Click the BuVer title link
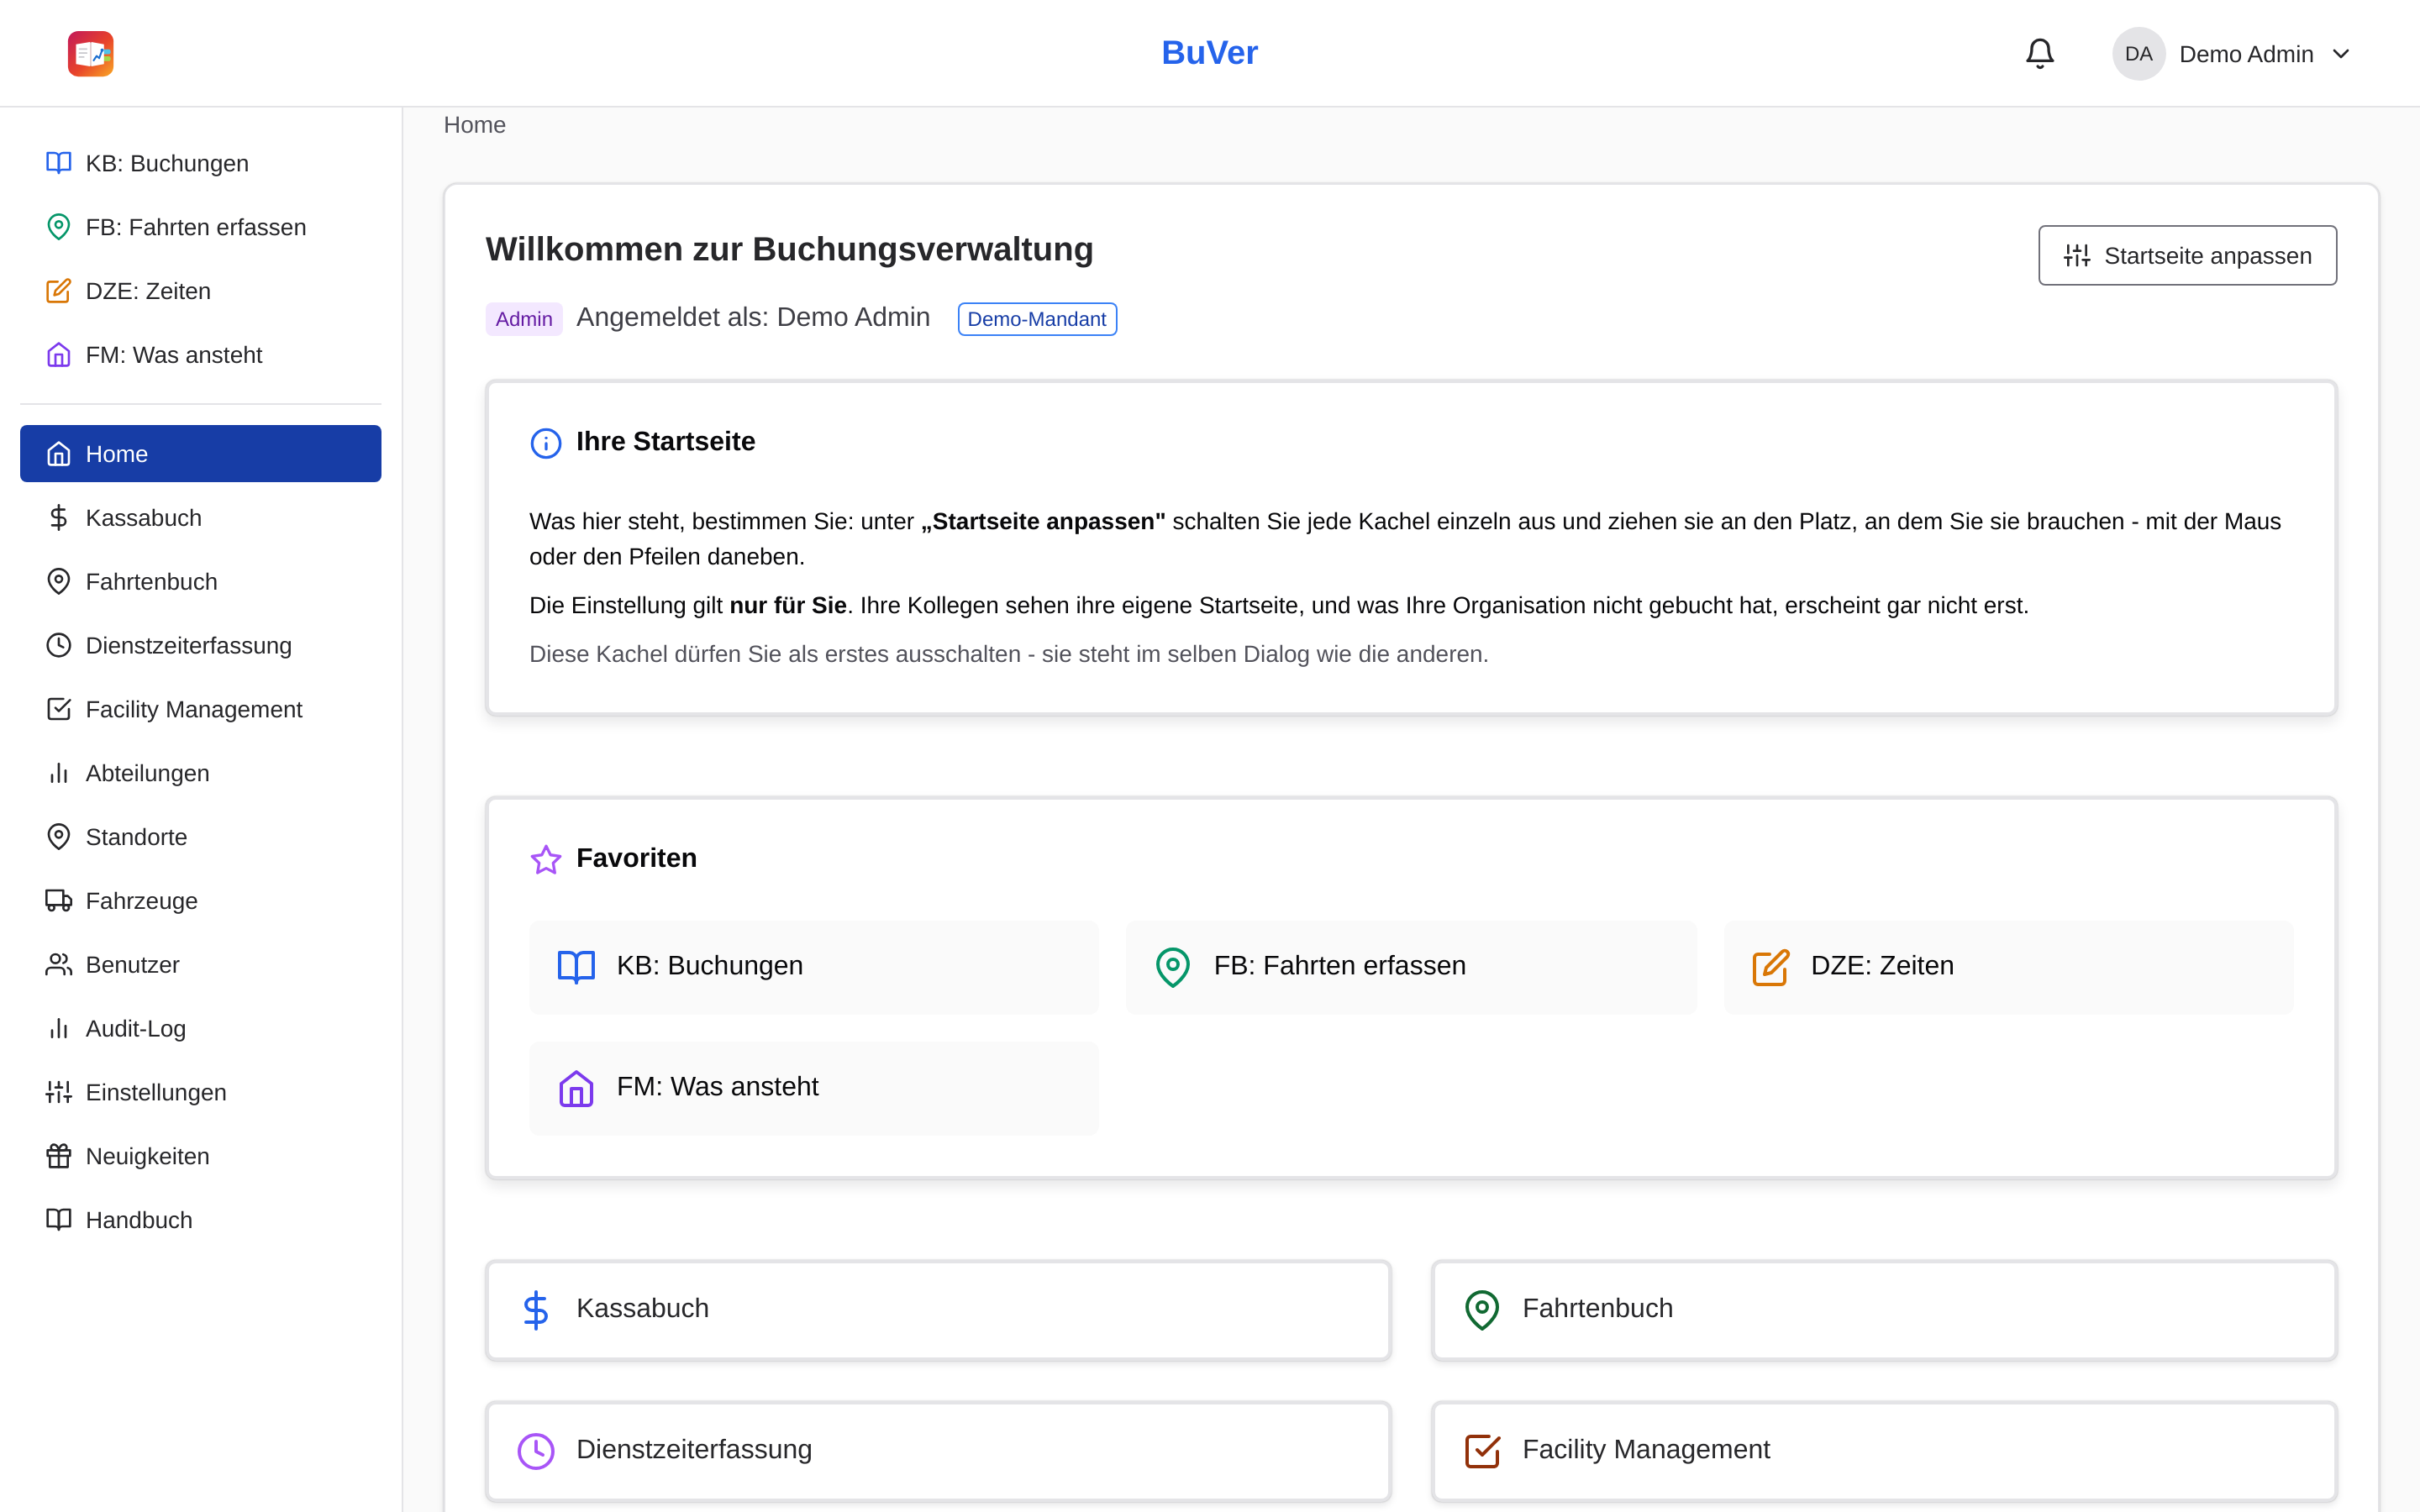 coord(1209,52)
